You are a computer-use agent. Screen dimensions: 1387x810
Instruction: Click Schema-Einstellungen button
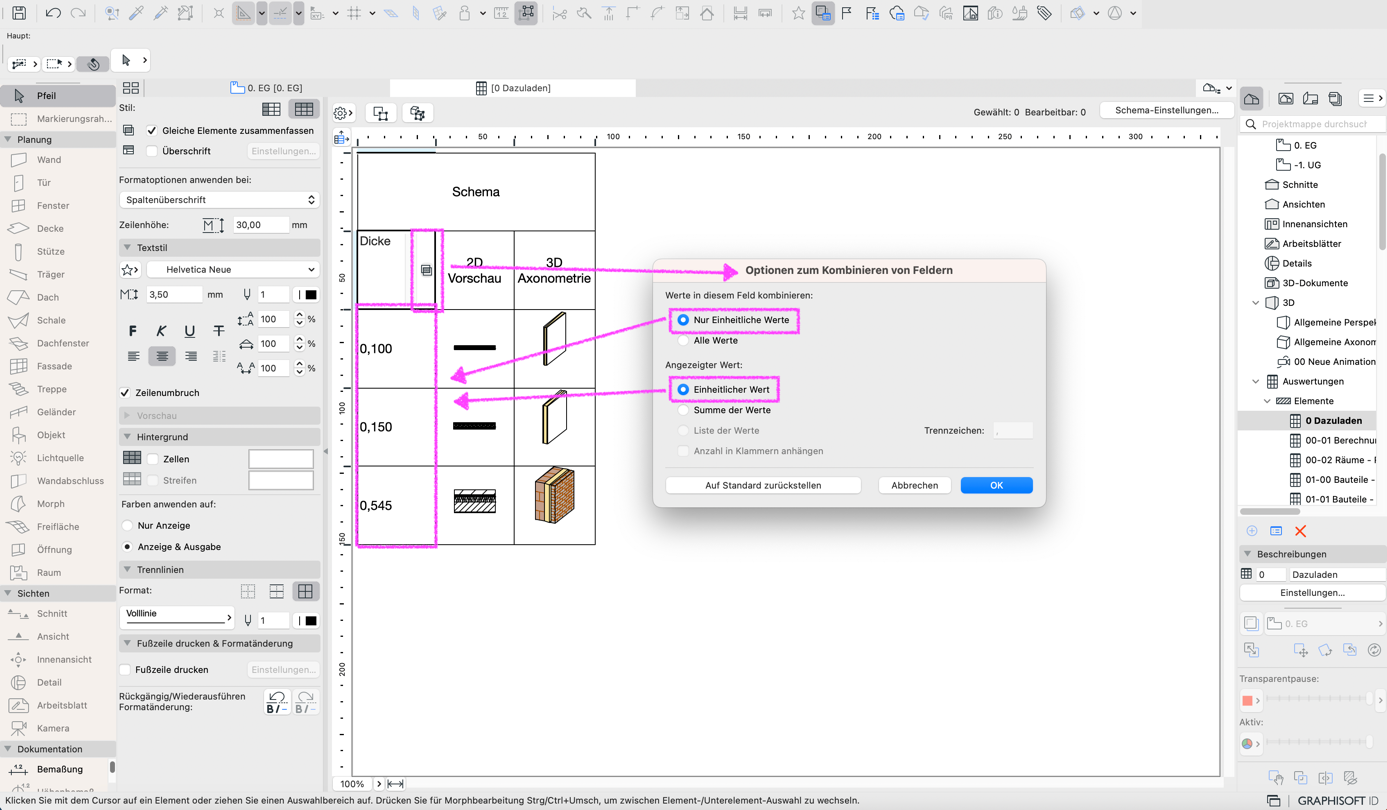[x=1166, y=110]
